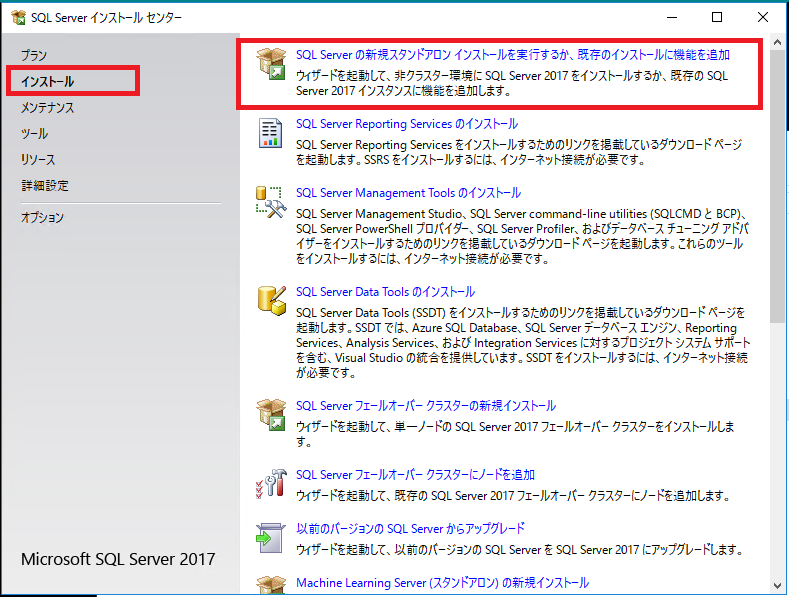Image resolution: width=789 pixels, height=597 pixels.
Task: Click the vertical scrollbar thumb
Action: pos(777,187)
